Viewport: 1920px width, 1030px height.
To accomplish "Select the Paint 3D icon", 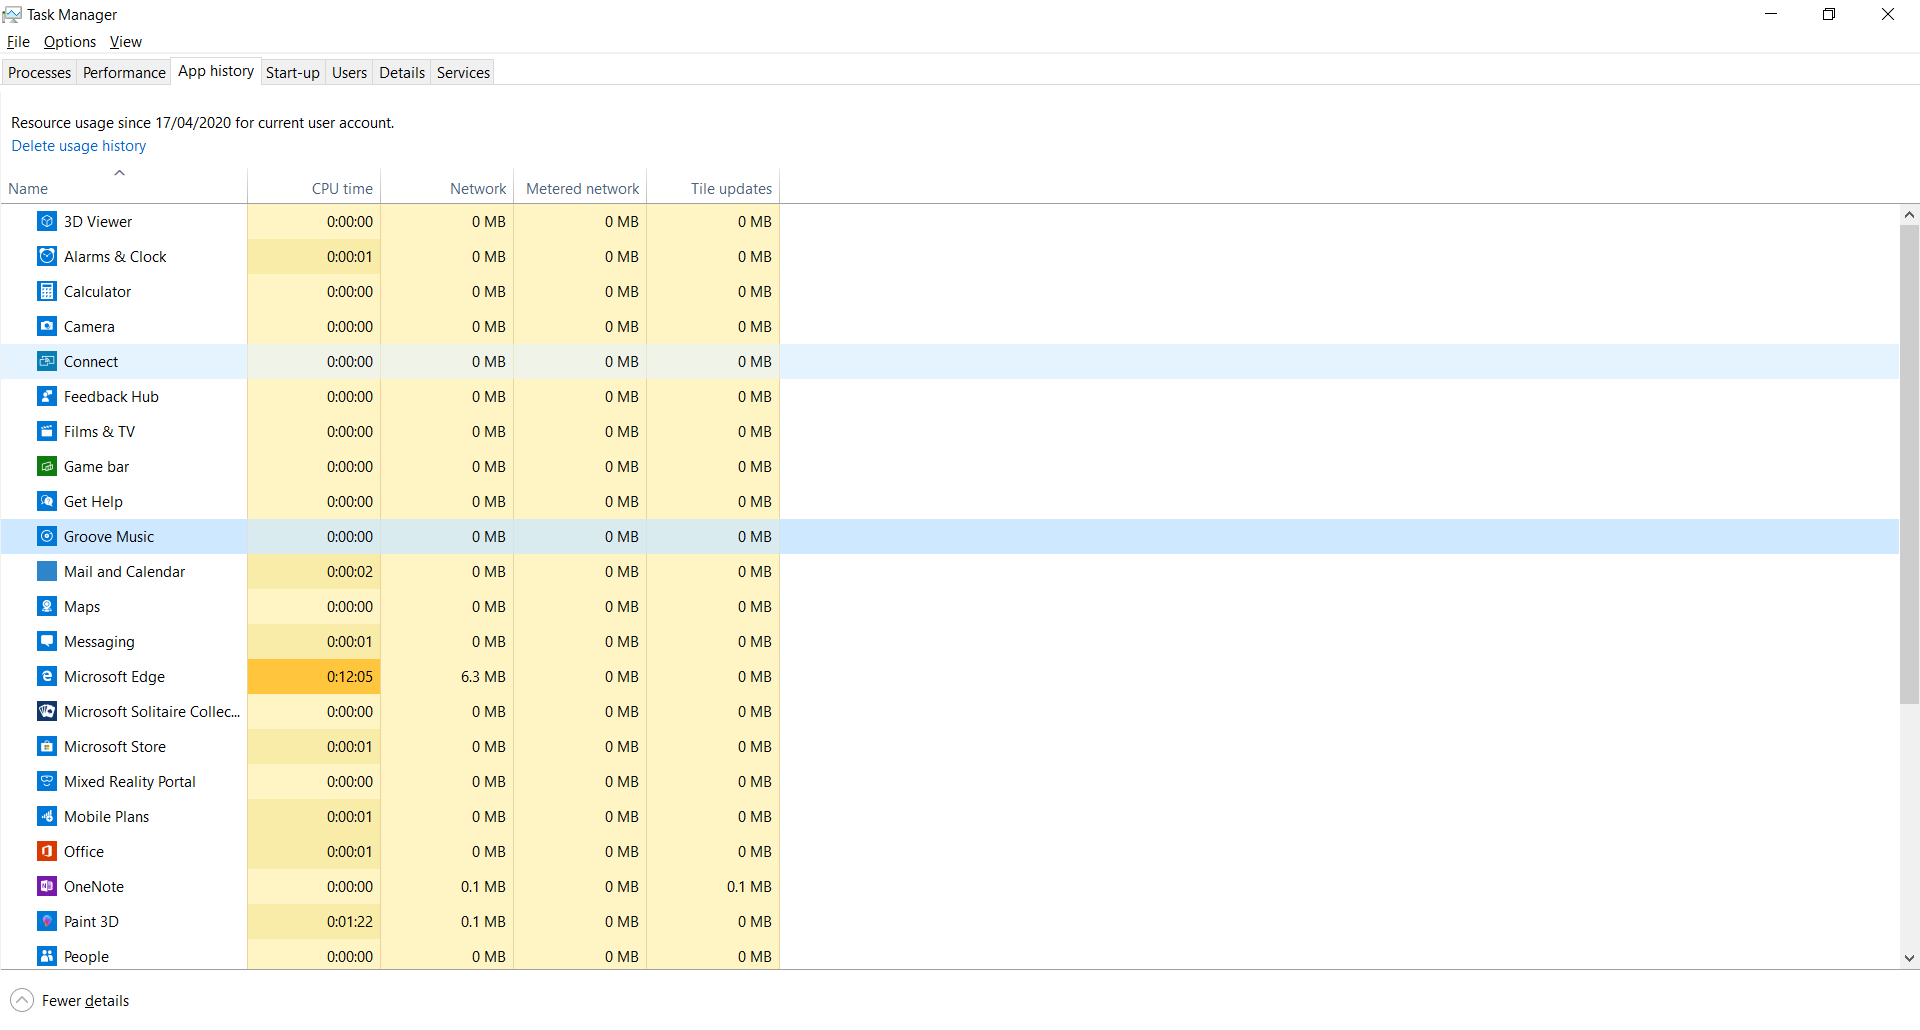I will pos(47,921).
